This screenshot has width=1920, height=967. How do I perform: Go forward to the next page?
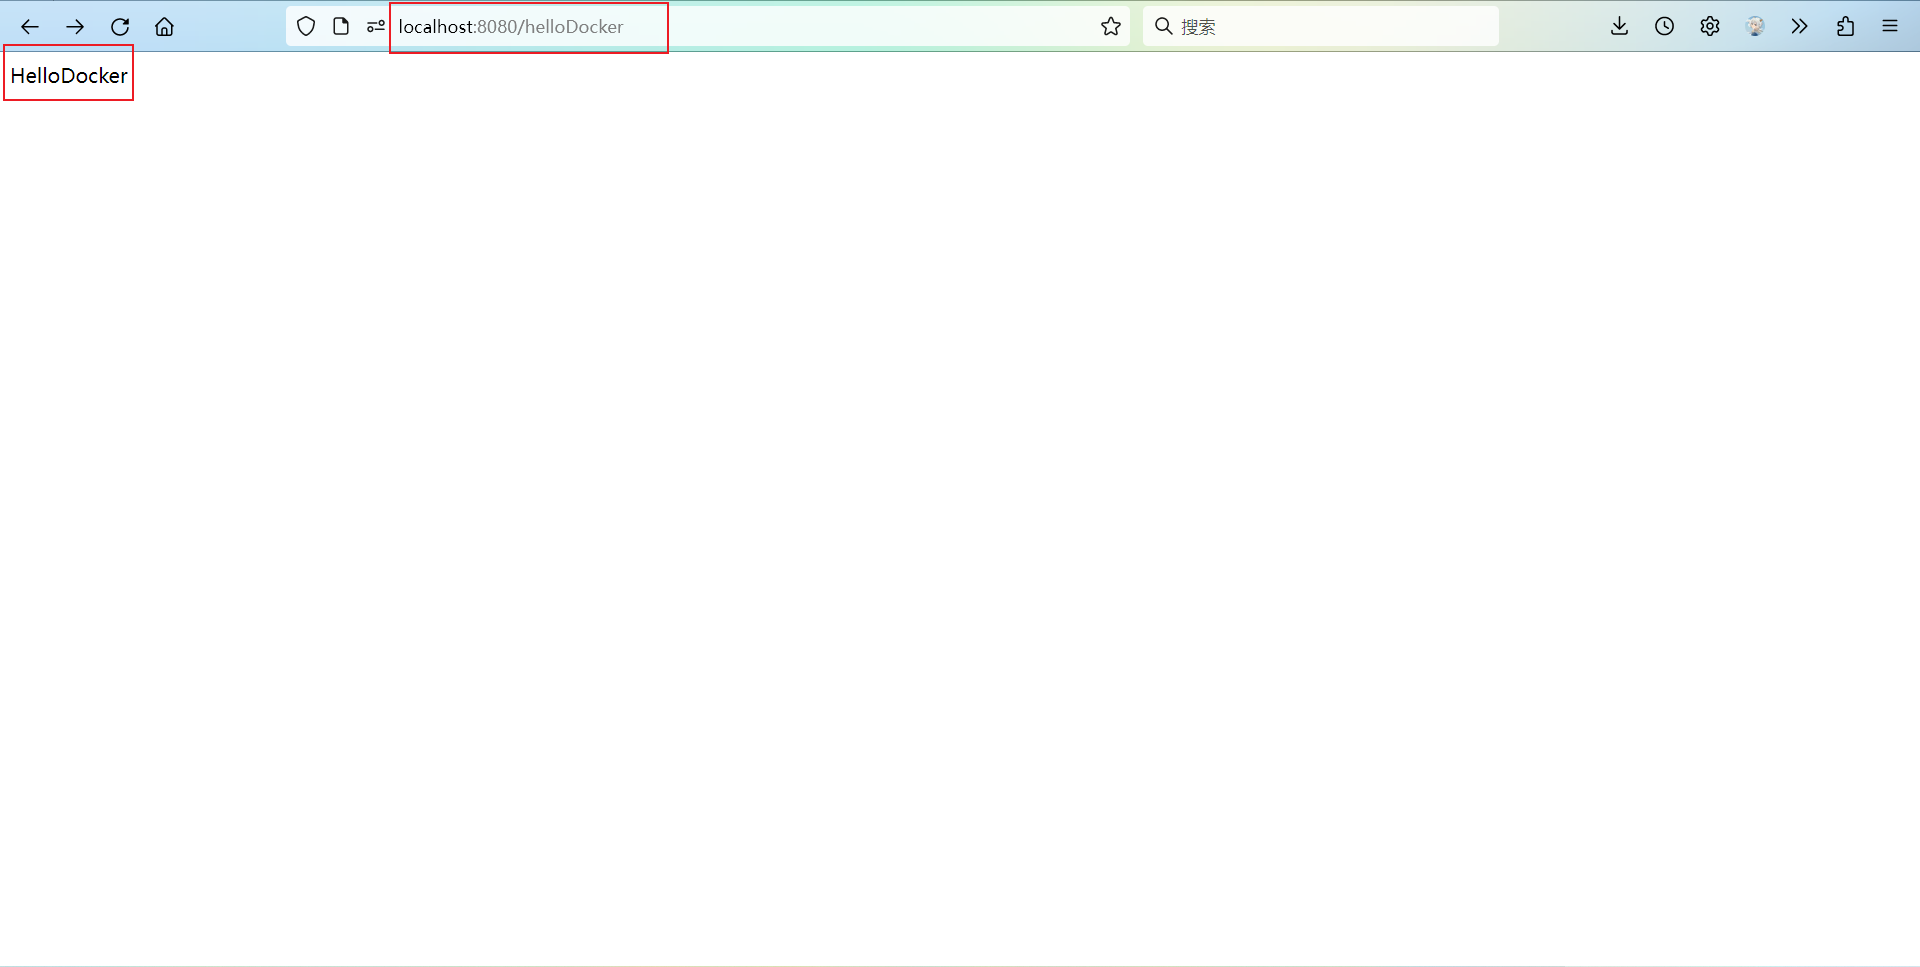pos(75,27)
